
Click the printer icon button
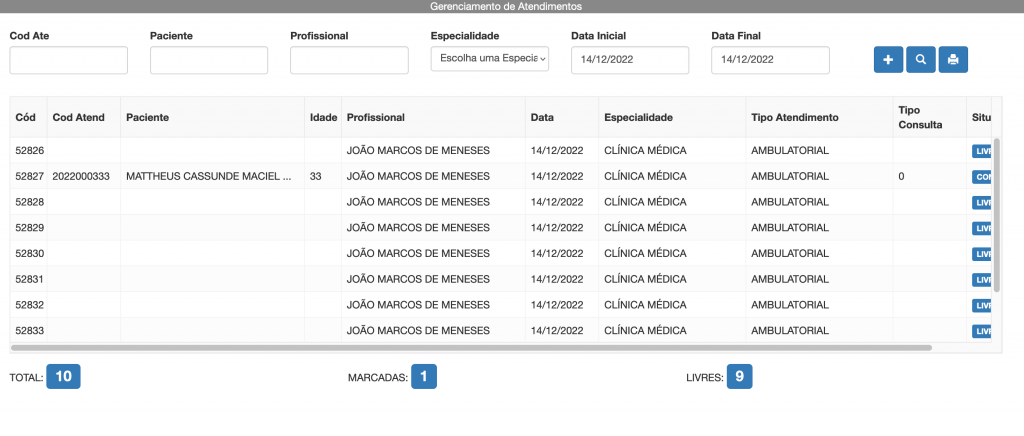pyautogui.click(x=953, y=60)
